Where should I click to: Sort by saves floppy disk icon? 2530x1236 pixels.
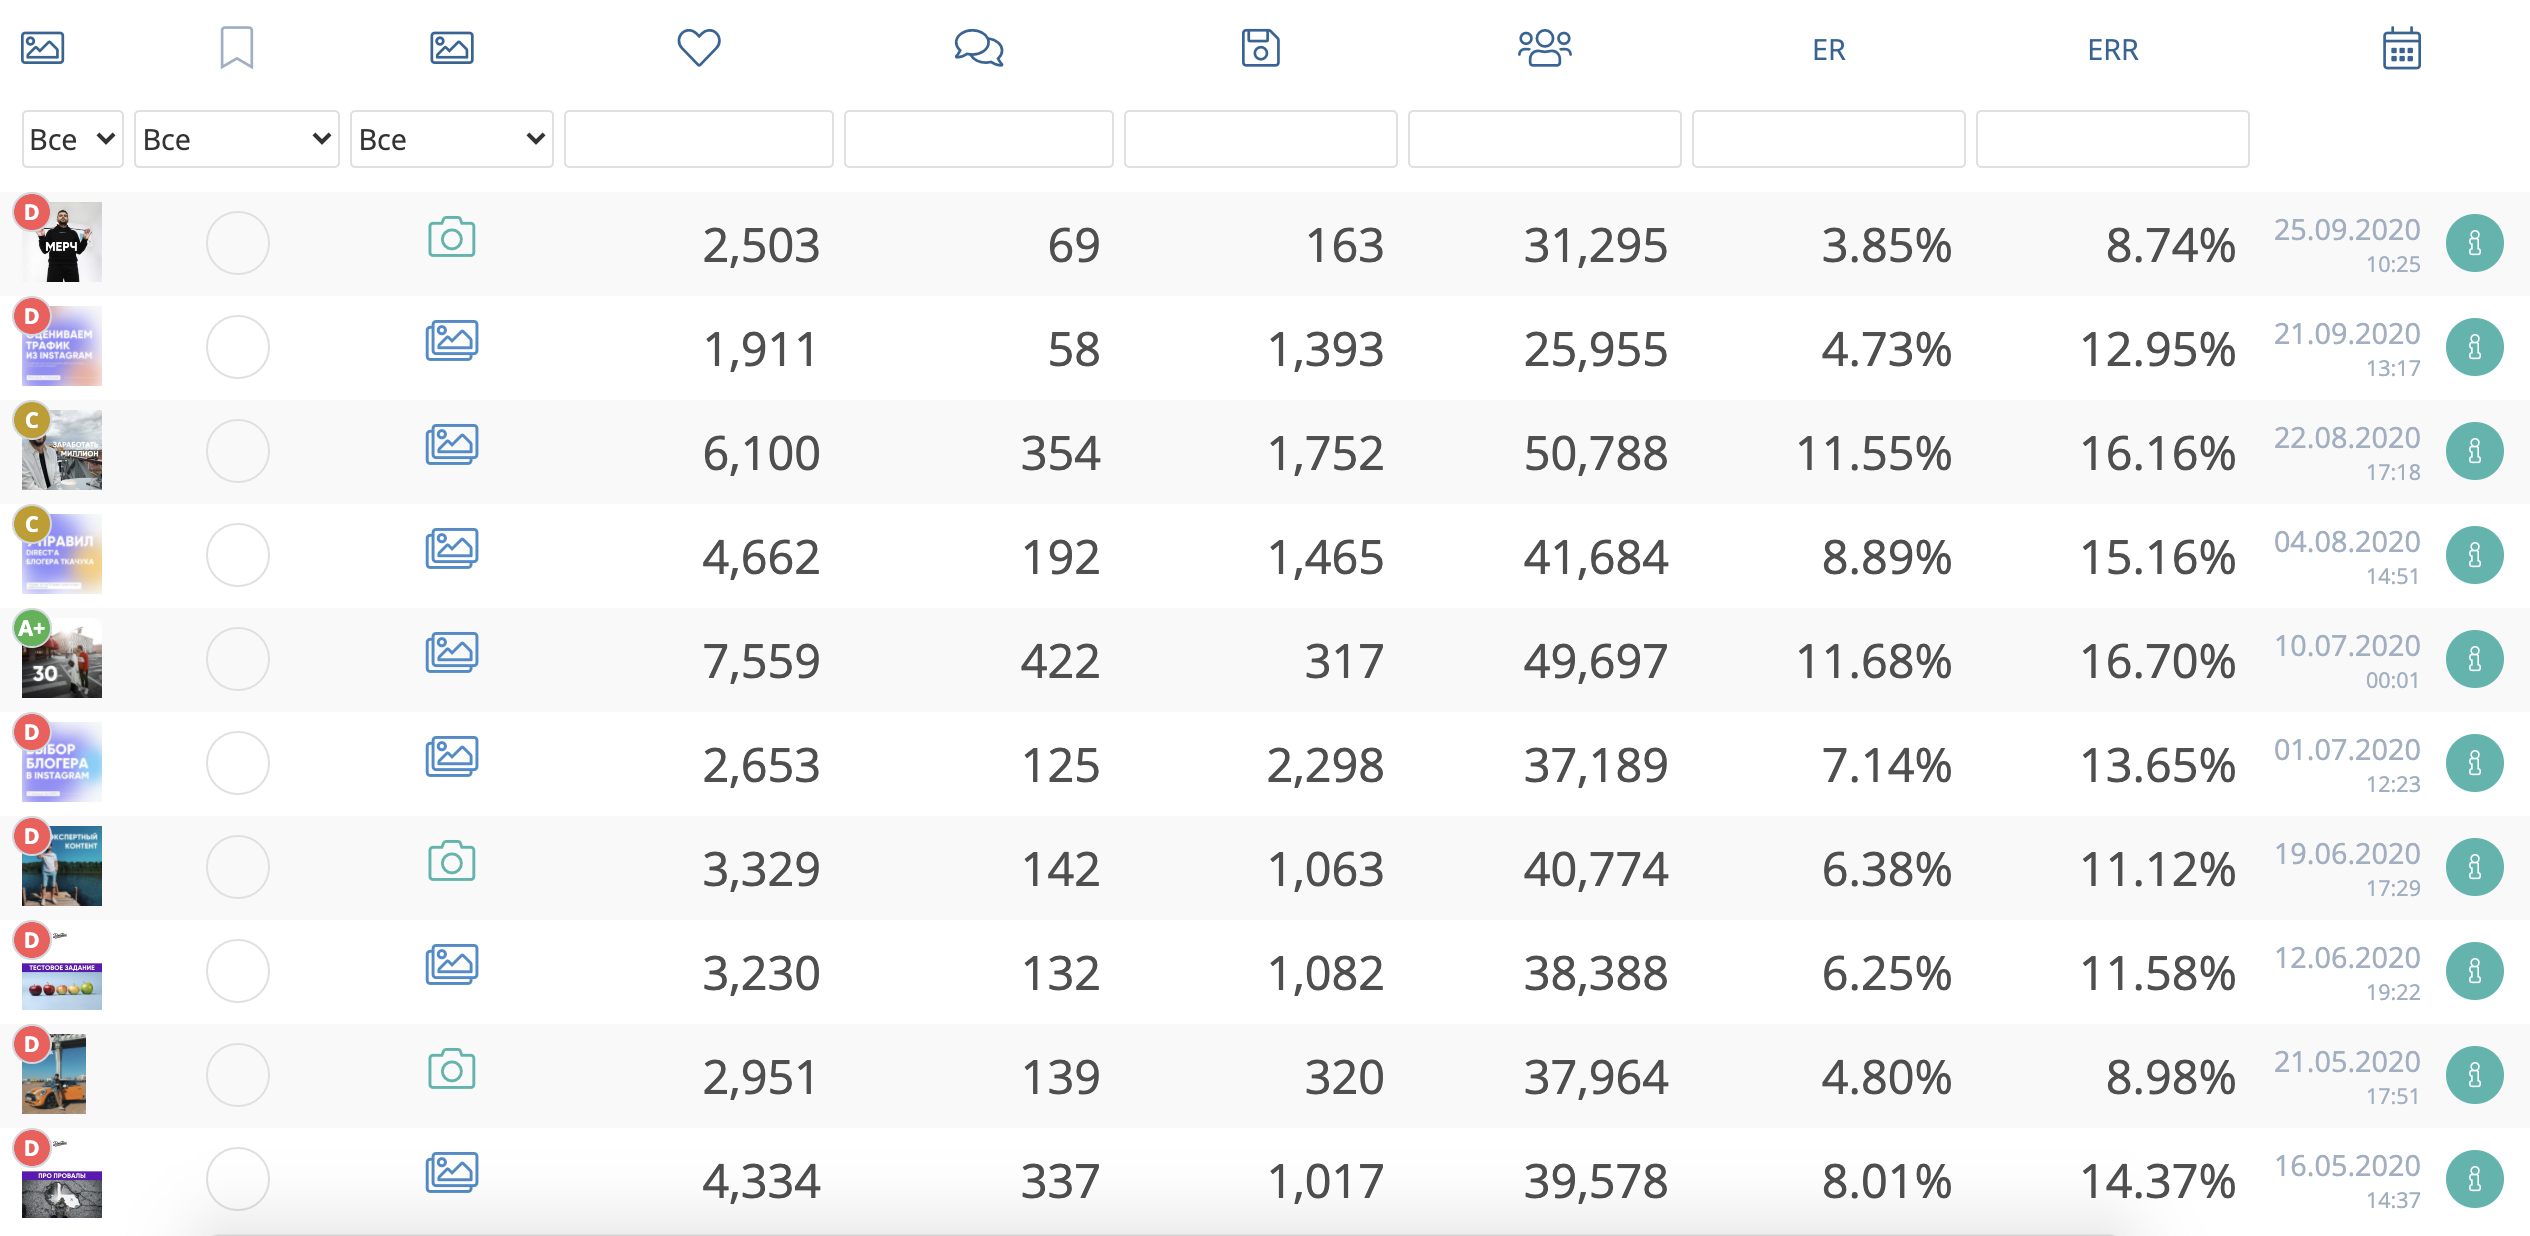(x=1260, y=47)
